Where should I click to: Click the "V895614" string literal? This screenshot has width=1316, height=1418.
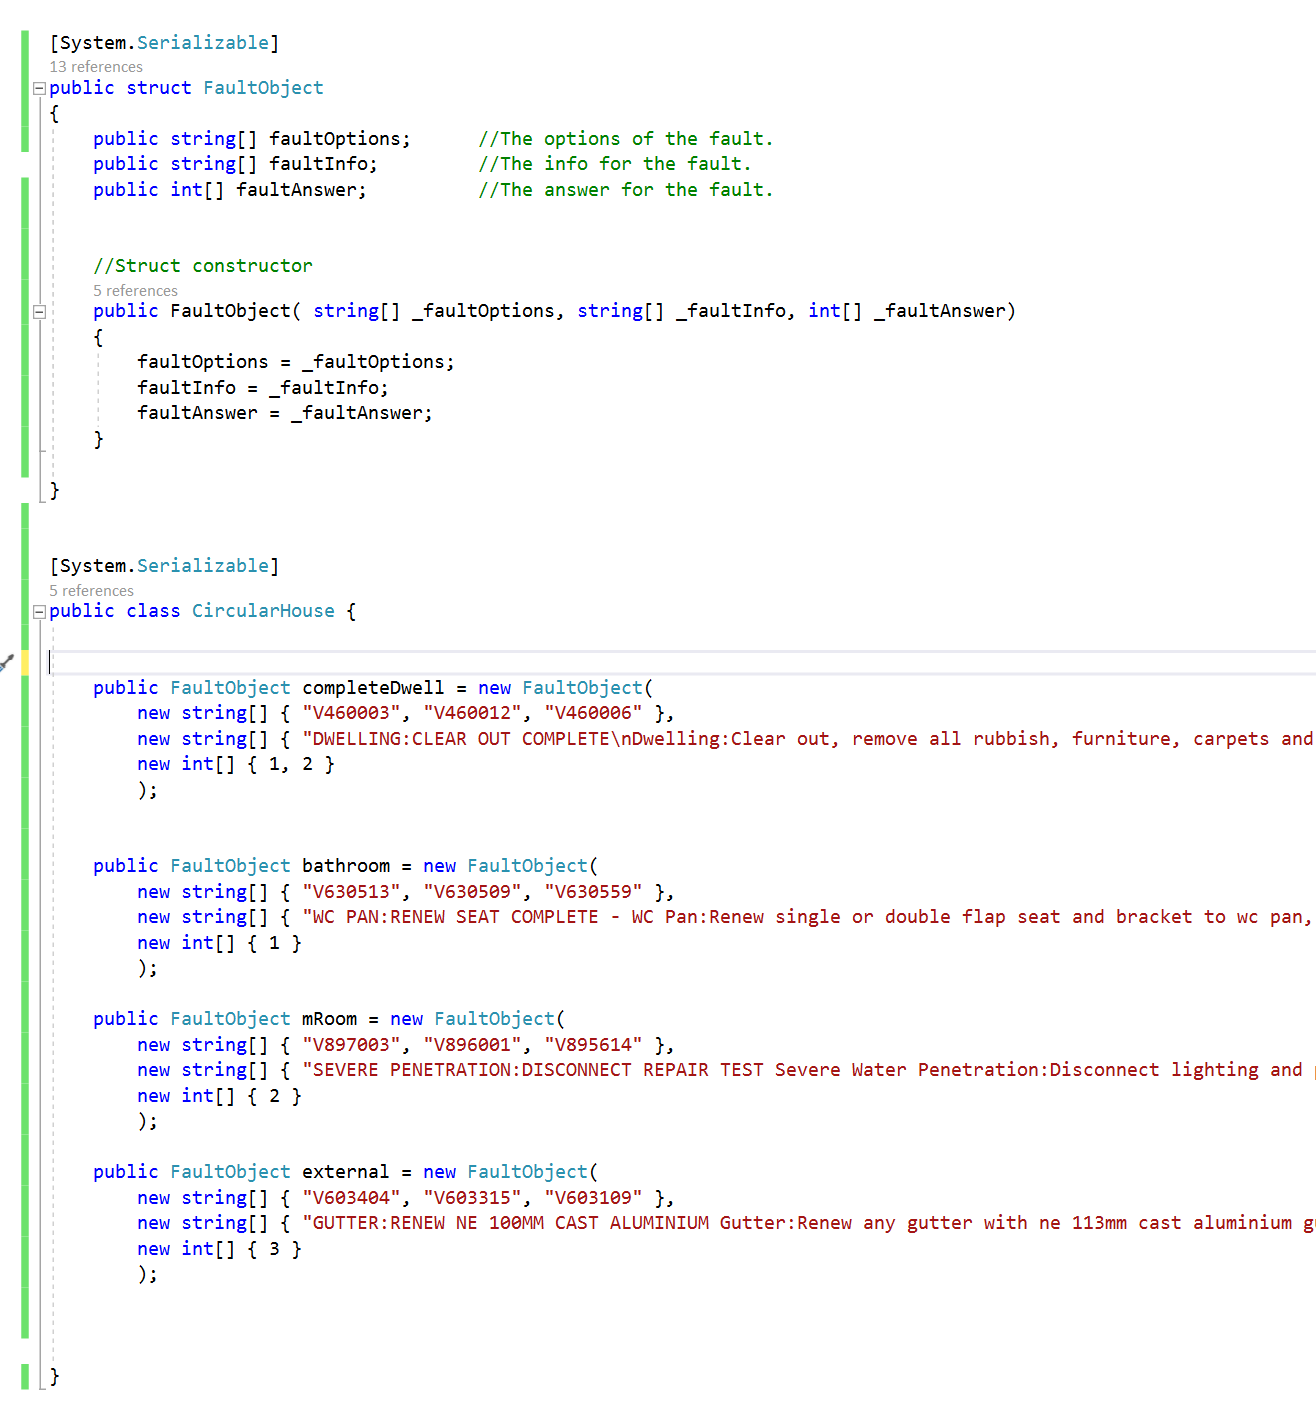pyautogui.click(x=593, y=1045)
